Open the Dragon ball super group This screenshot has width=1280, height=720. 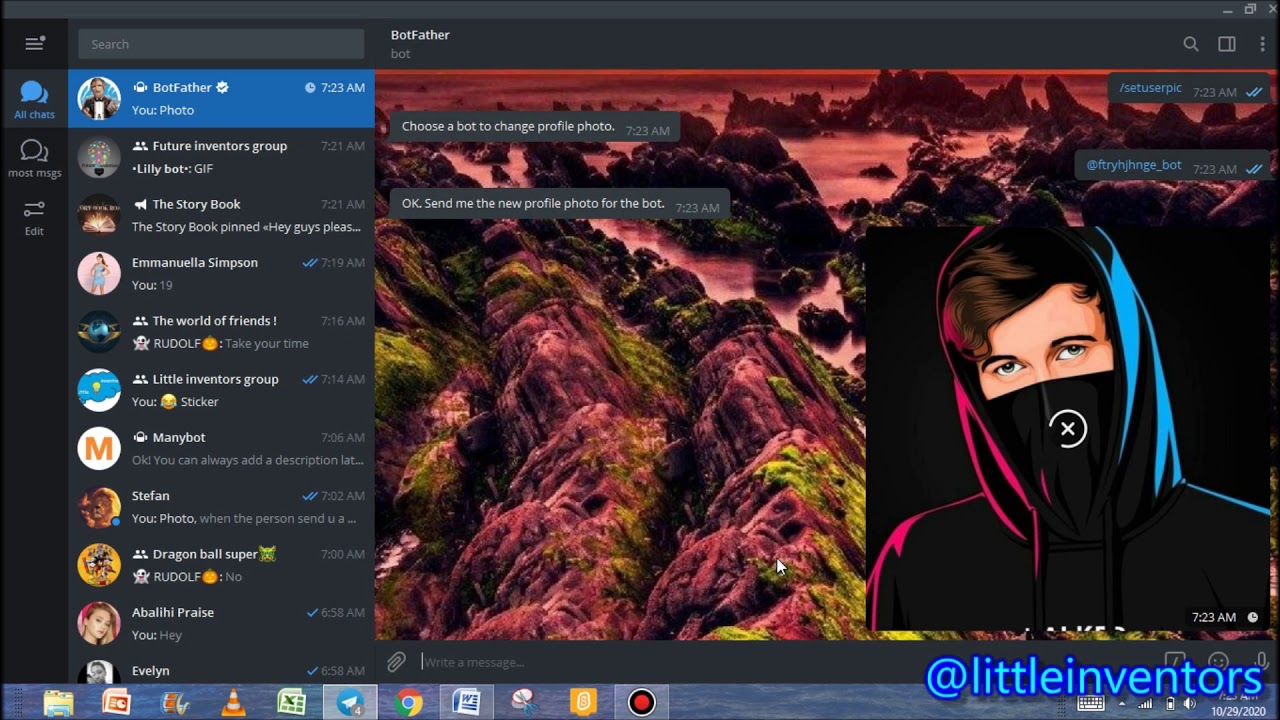(x=221, y=565)
